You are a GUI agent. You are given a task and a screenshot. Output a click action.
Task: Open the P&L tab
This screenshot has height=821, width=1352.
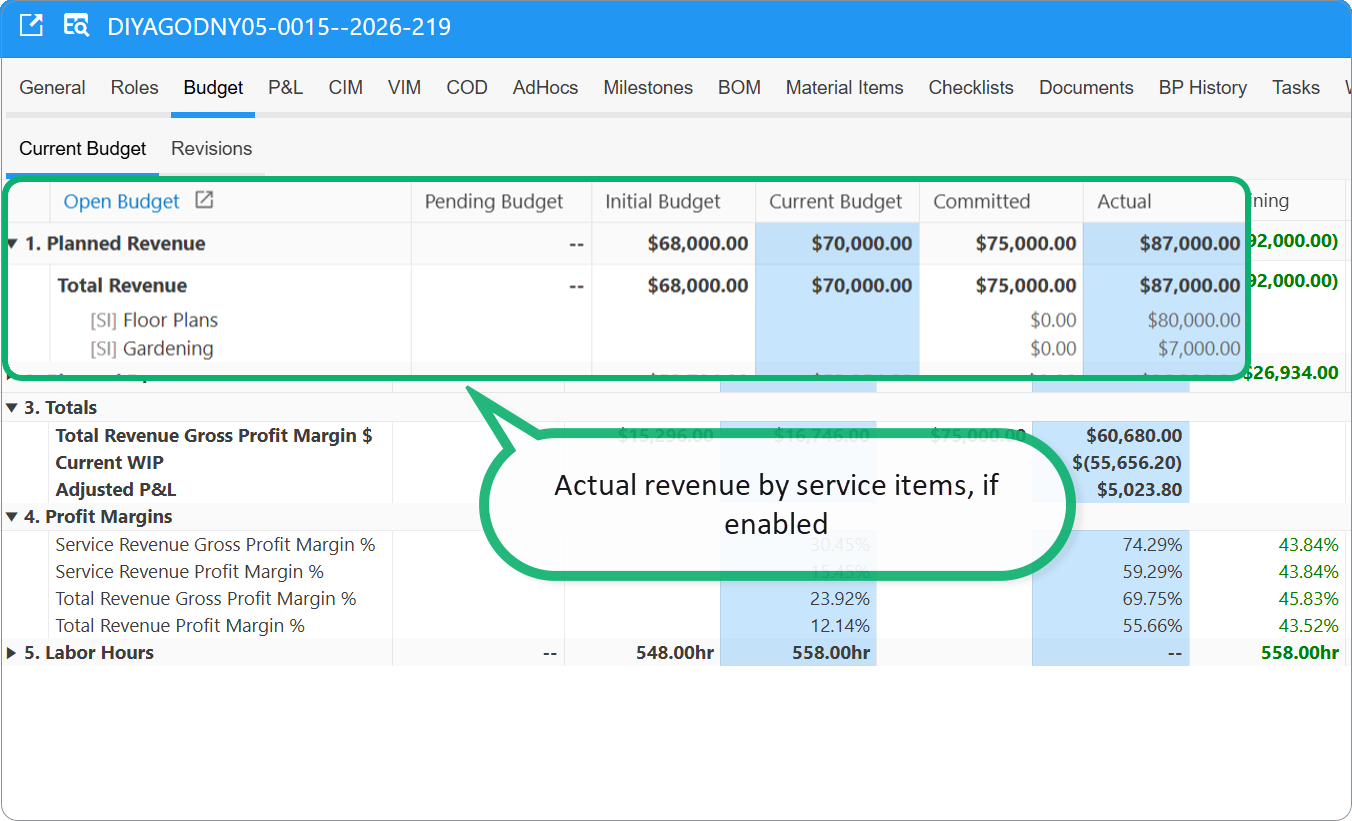[x=285, y=88]
